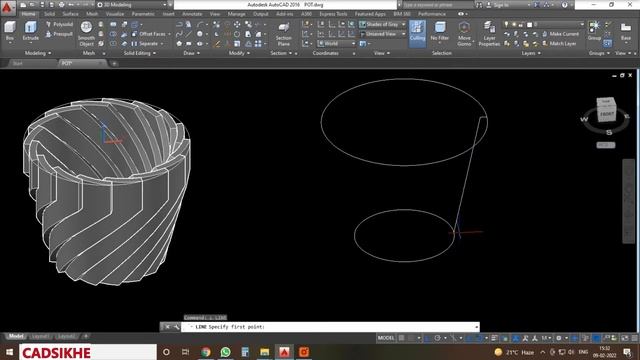Switch to the Surface ribbon tab
This screenshot has width=640, height=360.
point(70,14)
